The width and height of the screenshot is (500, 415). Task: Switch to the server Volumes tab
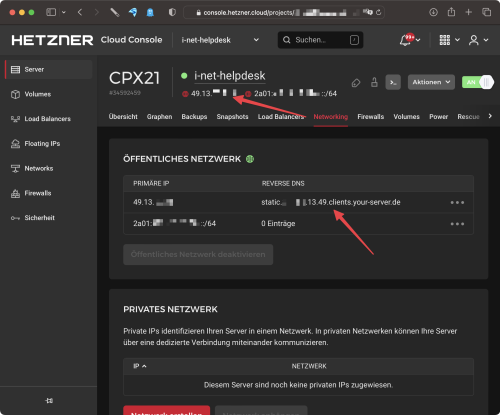(x=406, y=117)
